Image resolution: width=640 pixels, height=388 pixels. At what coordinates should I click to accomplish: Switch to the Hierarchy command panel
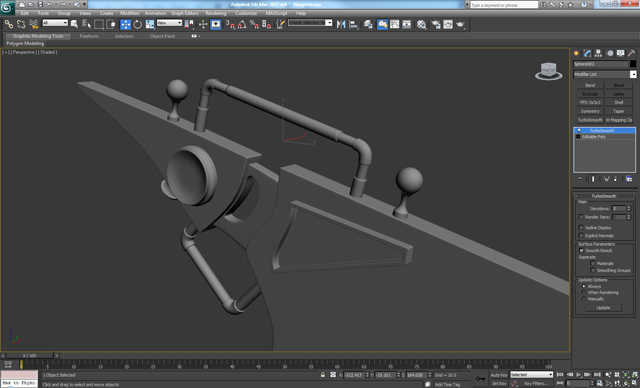tap(598, 53)
